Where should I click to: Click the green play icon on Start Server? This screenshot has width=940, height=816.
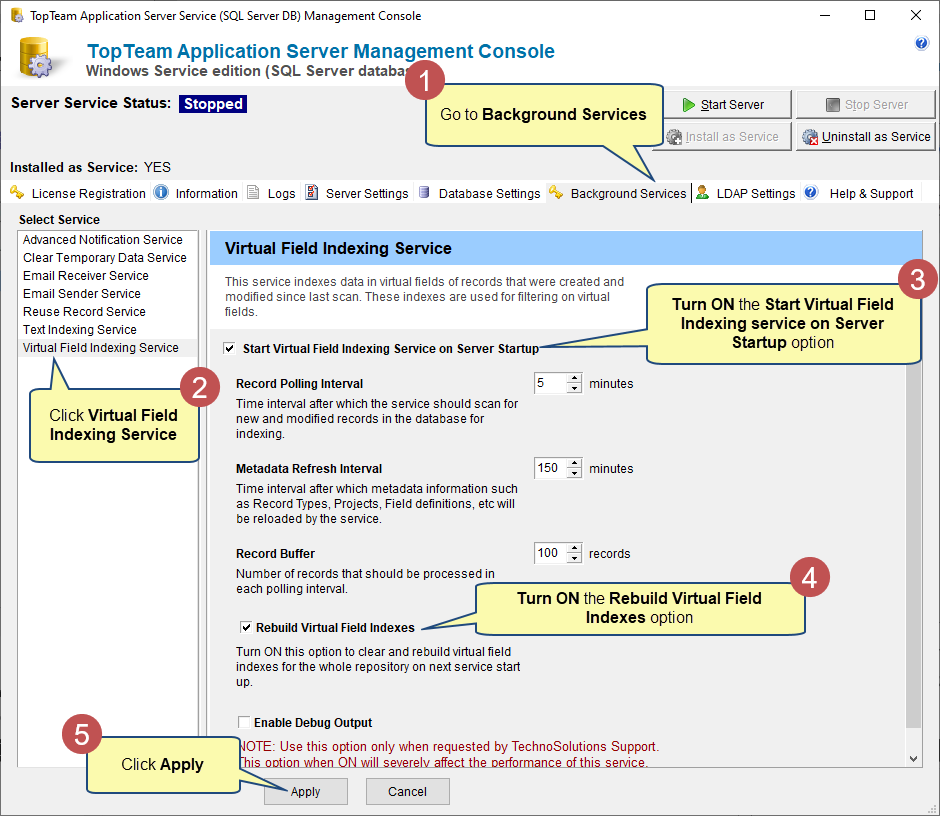coord(689,105)
